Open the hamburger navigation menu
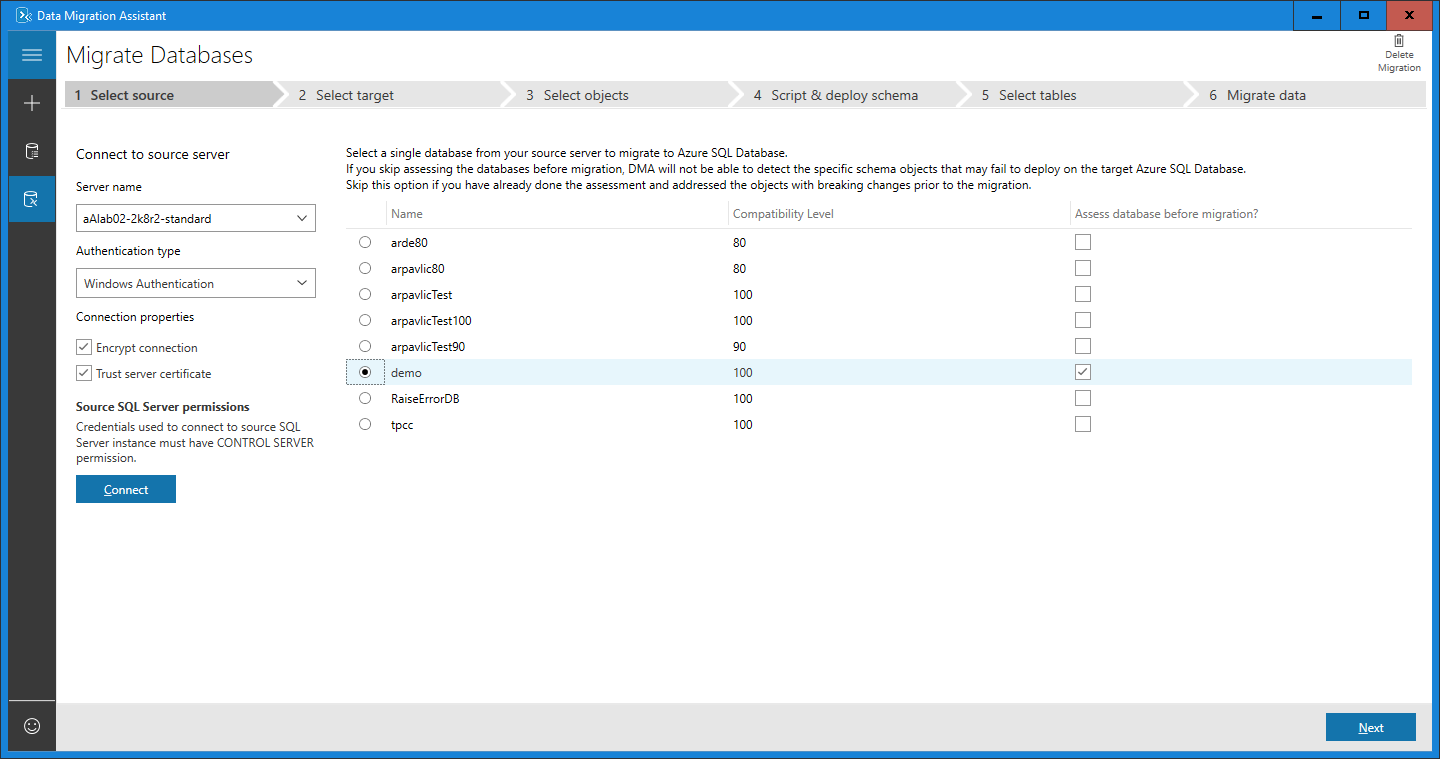 (x=31, y=53)
